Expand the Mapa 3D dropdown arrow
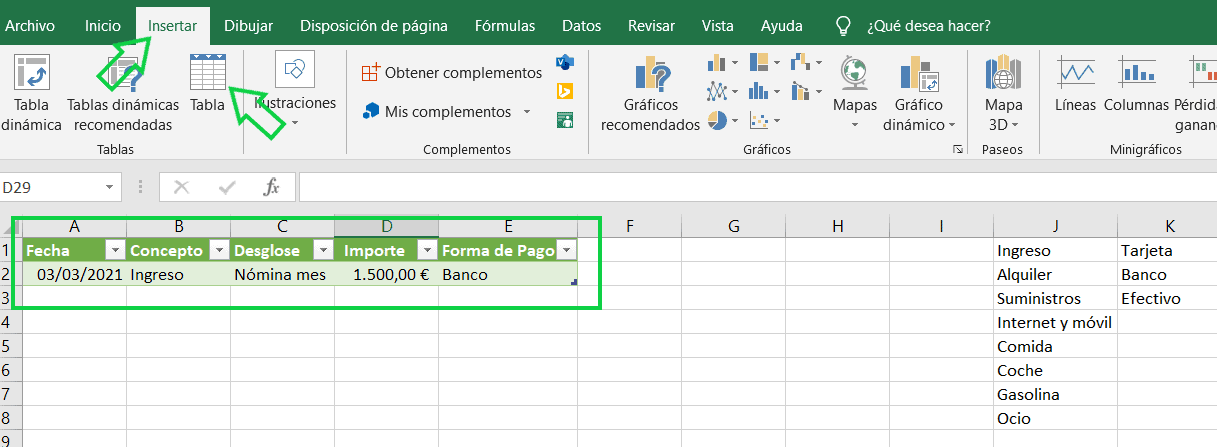 click(1015, 125)
